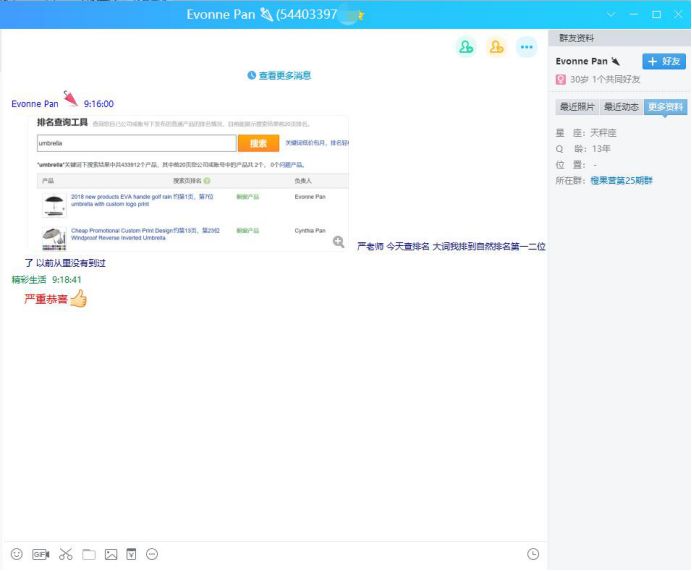Viewport: 692px width, 571px height.
Task: Click the 群友资料 panel header
Action: point(620,38)
